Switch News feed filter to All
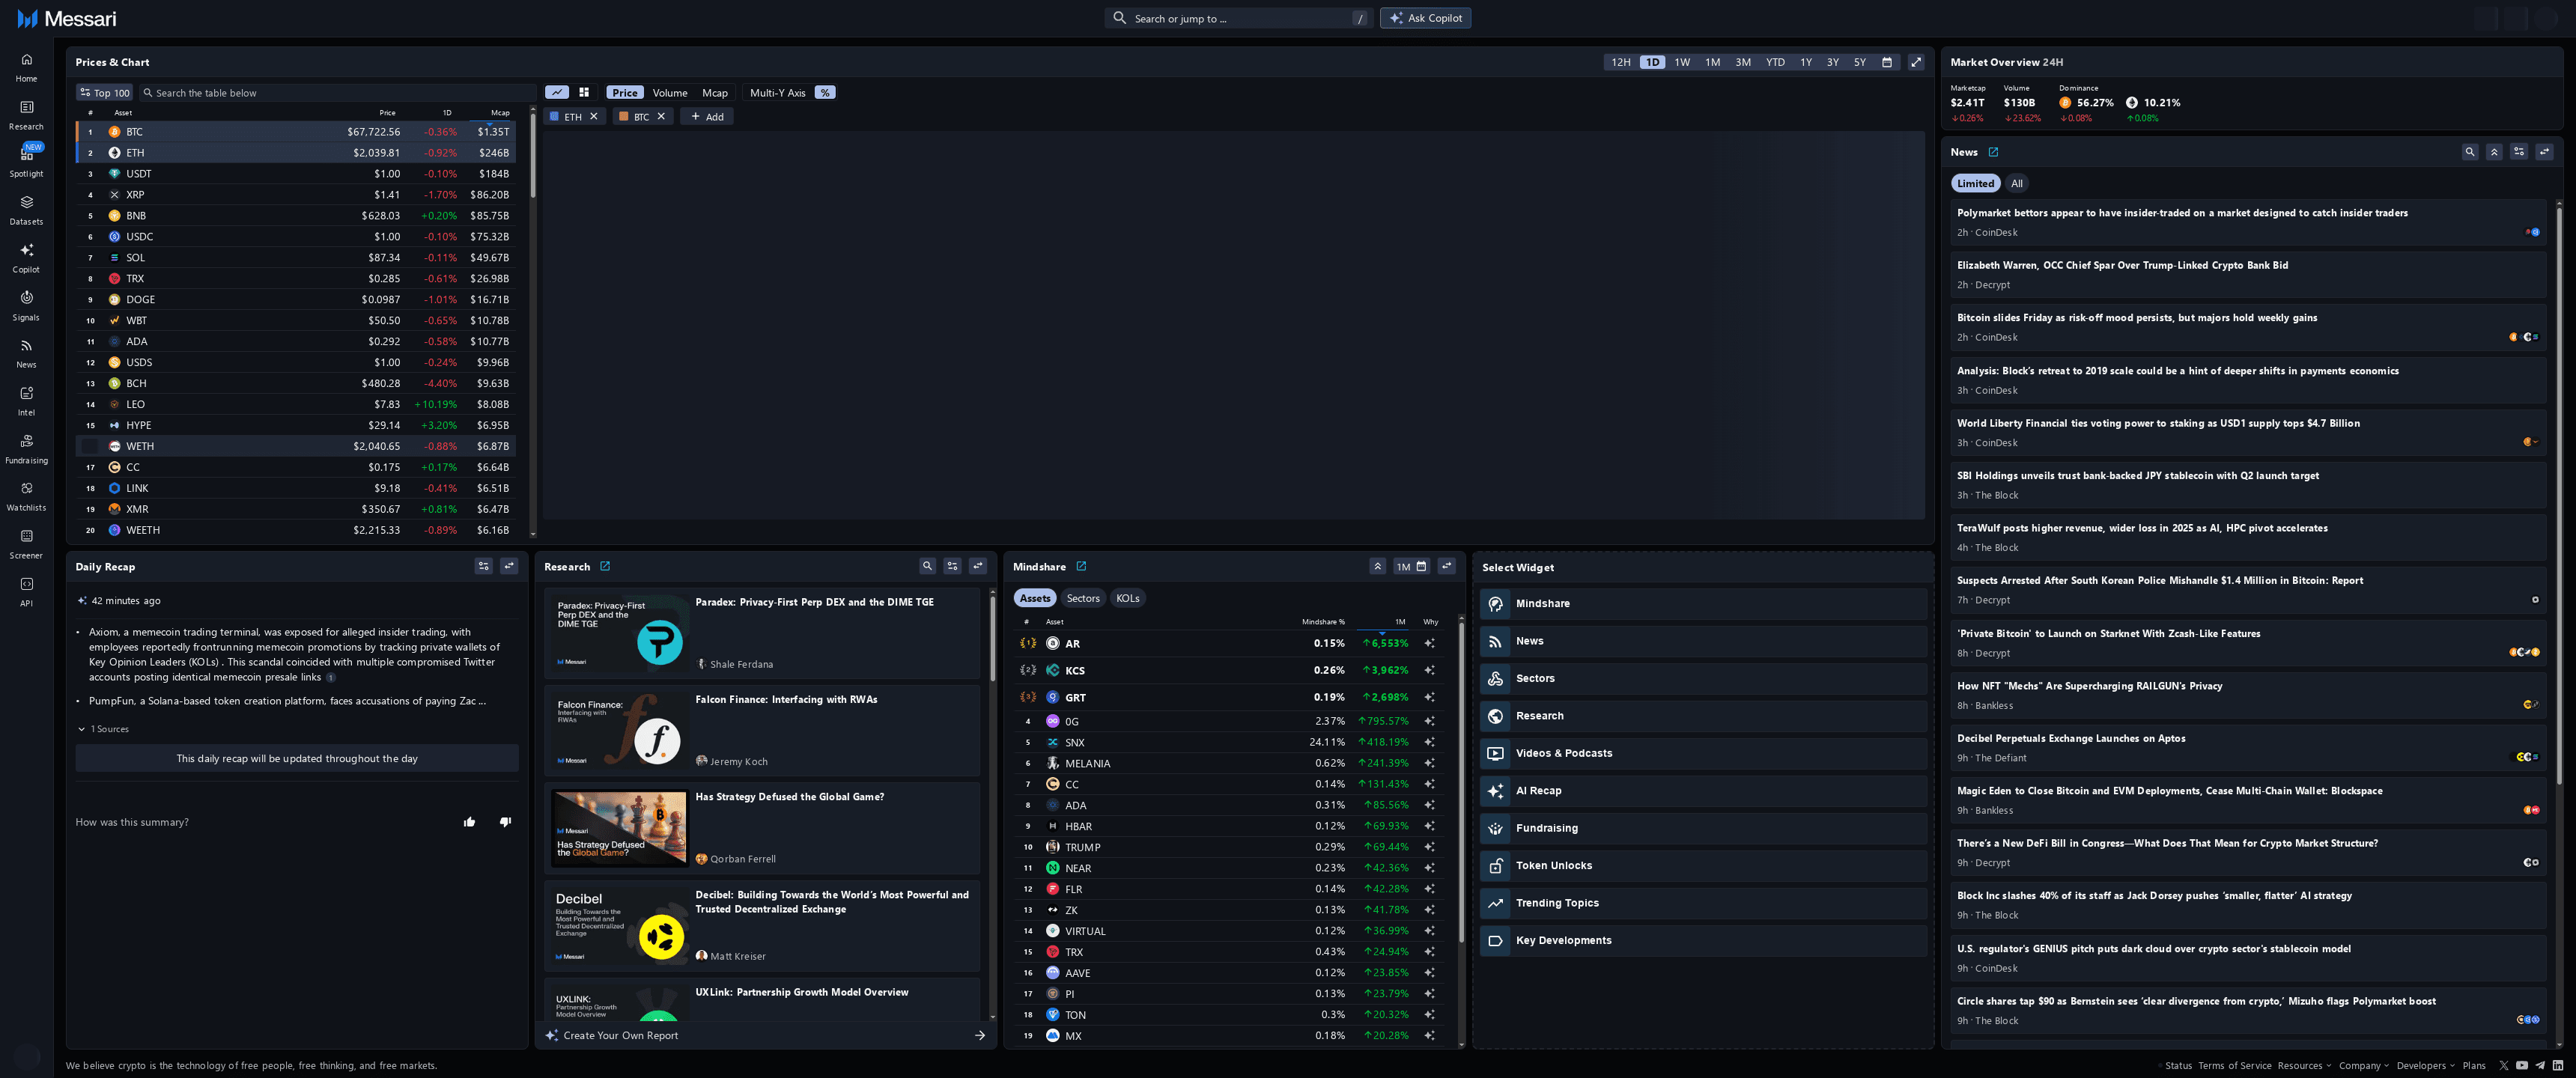The width and height of the screenshot is (2576, 1078). (2017, 183)
